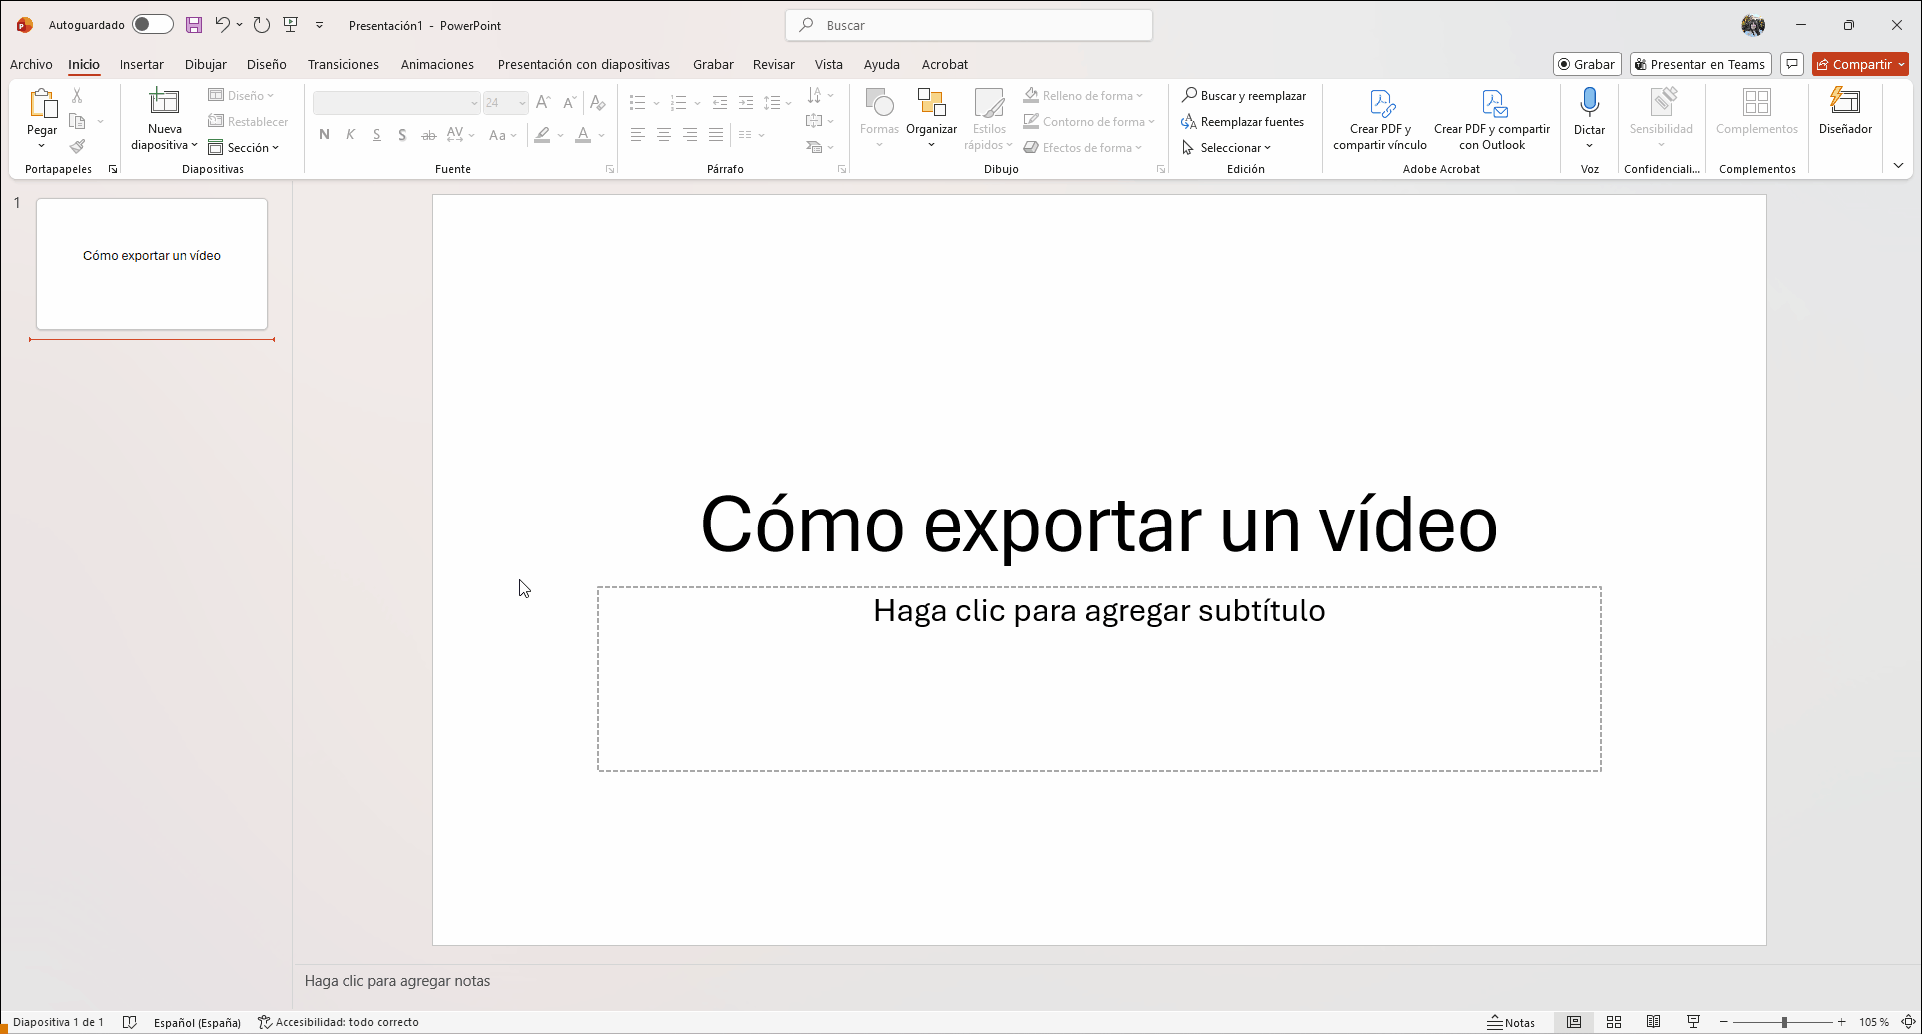Open the Formas shapes gallery
The height and width of the screenshot is (1034, 1922).
tap(879, 118)
